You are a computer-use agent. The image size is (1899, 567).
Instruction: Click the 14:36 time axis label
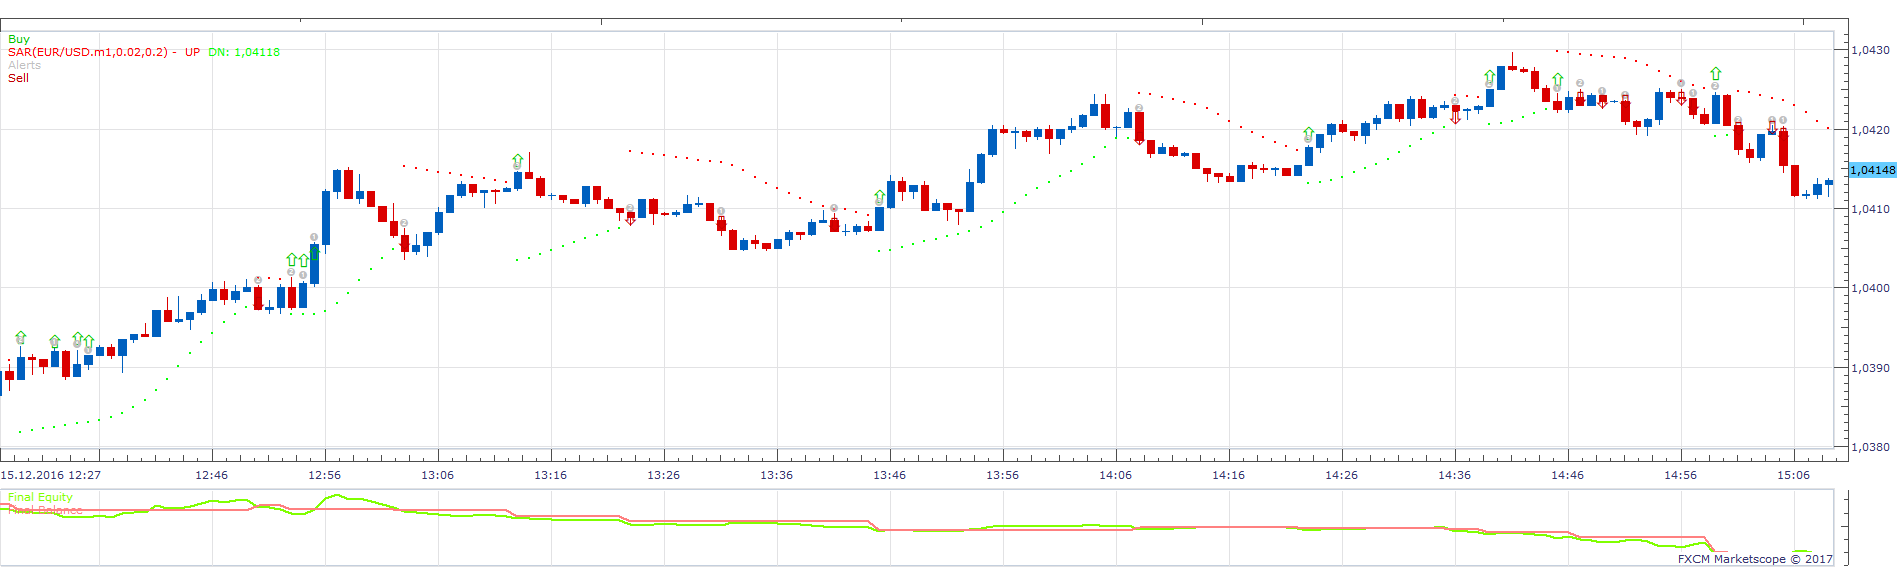click(1455, 475)
